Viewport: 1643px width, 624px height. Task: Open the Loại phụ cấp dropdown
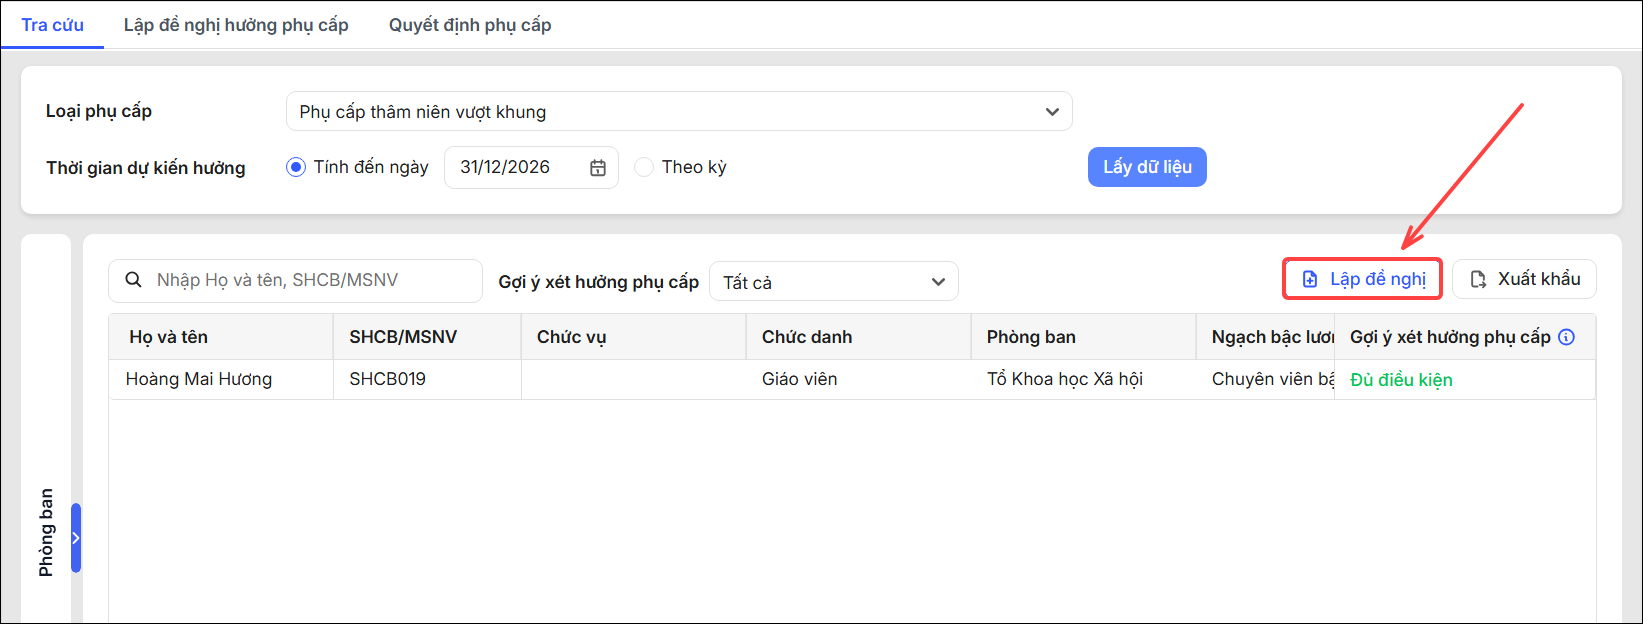[679, 111]
